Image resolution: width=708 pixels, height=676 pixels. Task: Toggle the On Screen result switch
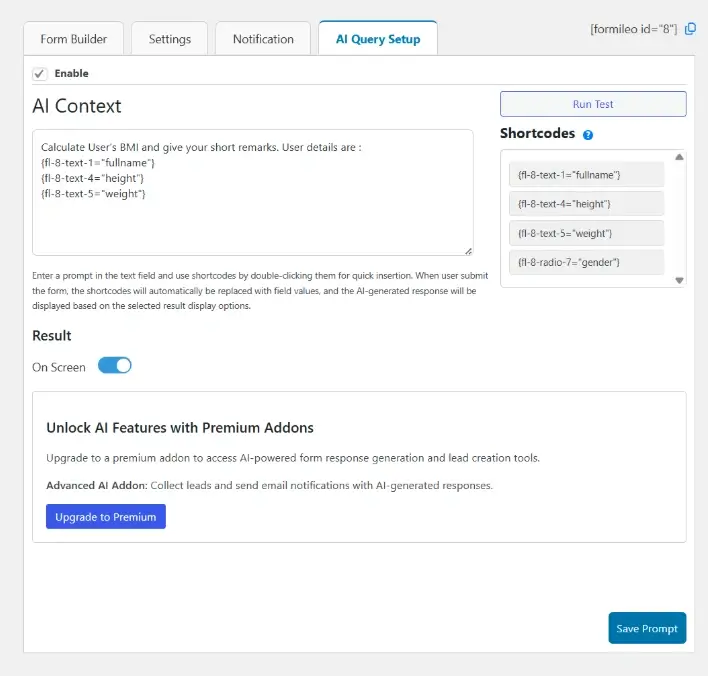(x=115, y=366)
